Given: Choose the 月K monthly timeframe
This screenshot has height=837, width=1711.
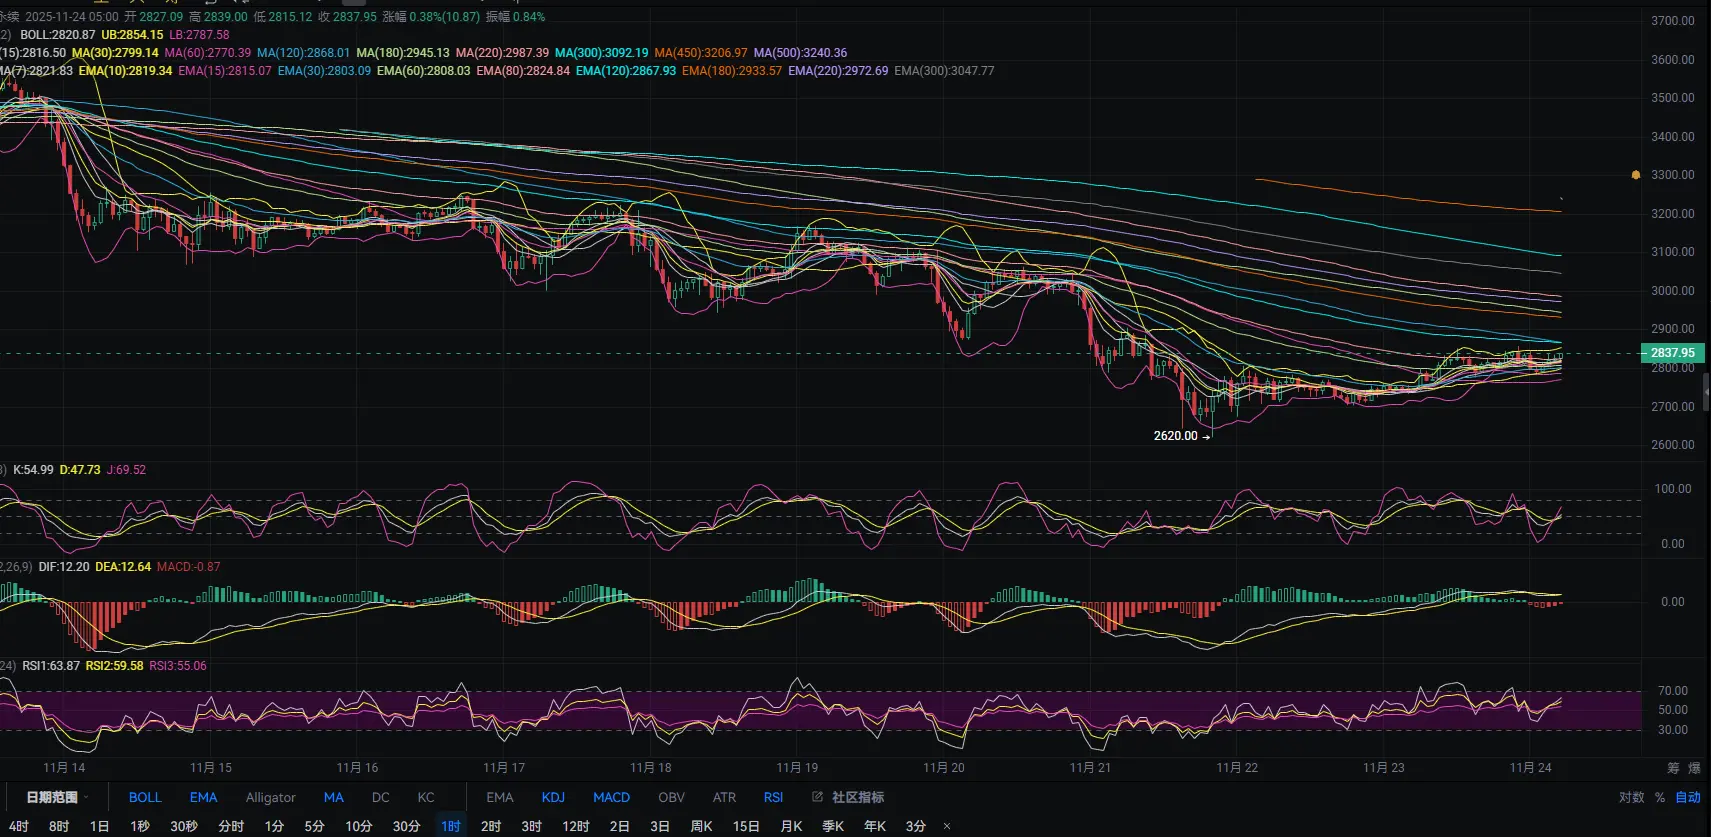Looking at the screenshot, I should point(791,826).
